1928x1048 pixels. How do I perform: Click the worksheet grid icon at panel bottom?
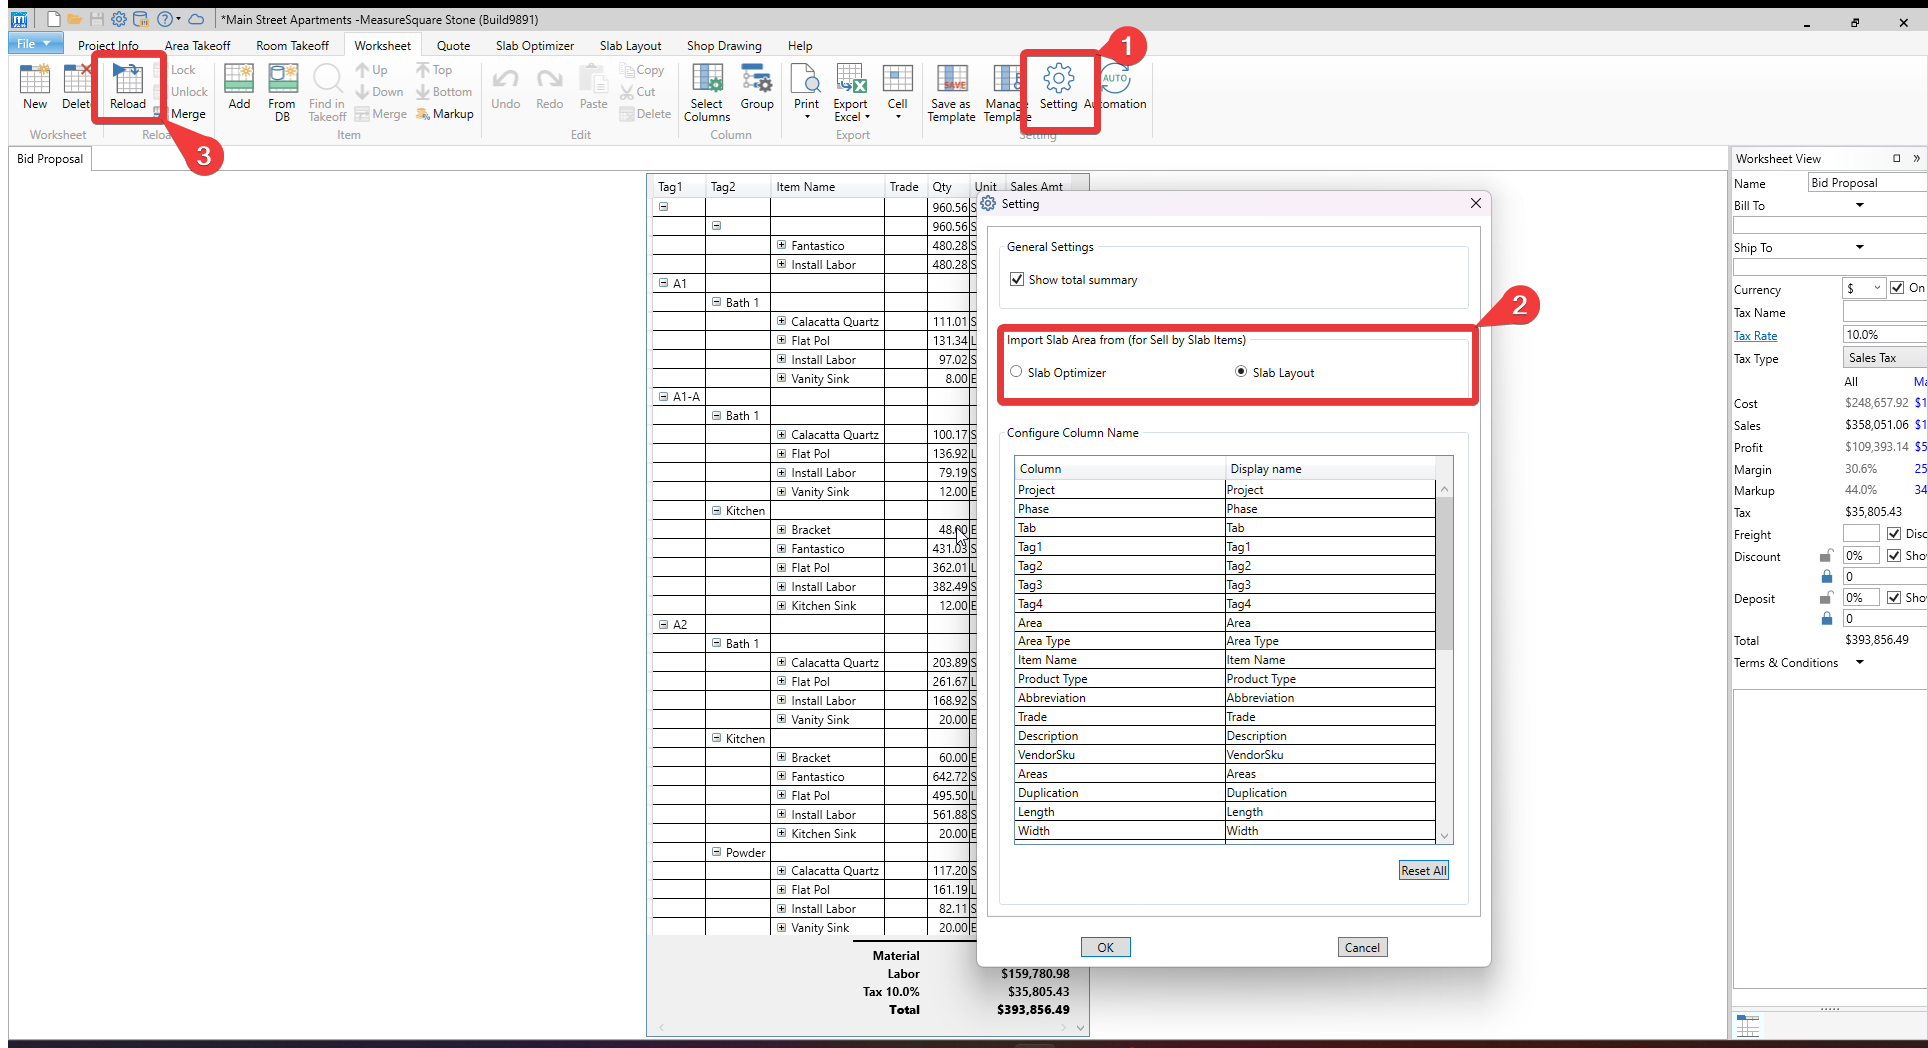tap(1748, 1026)
